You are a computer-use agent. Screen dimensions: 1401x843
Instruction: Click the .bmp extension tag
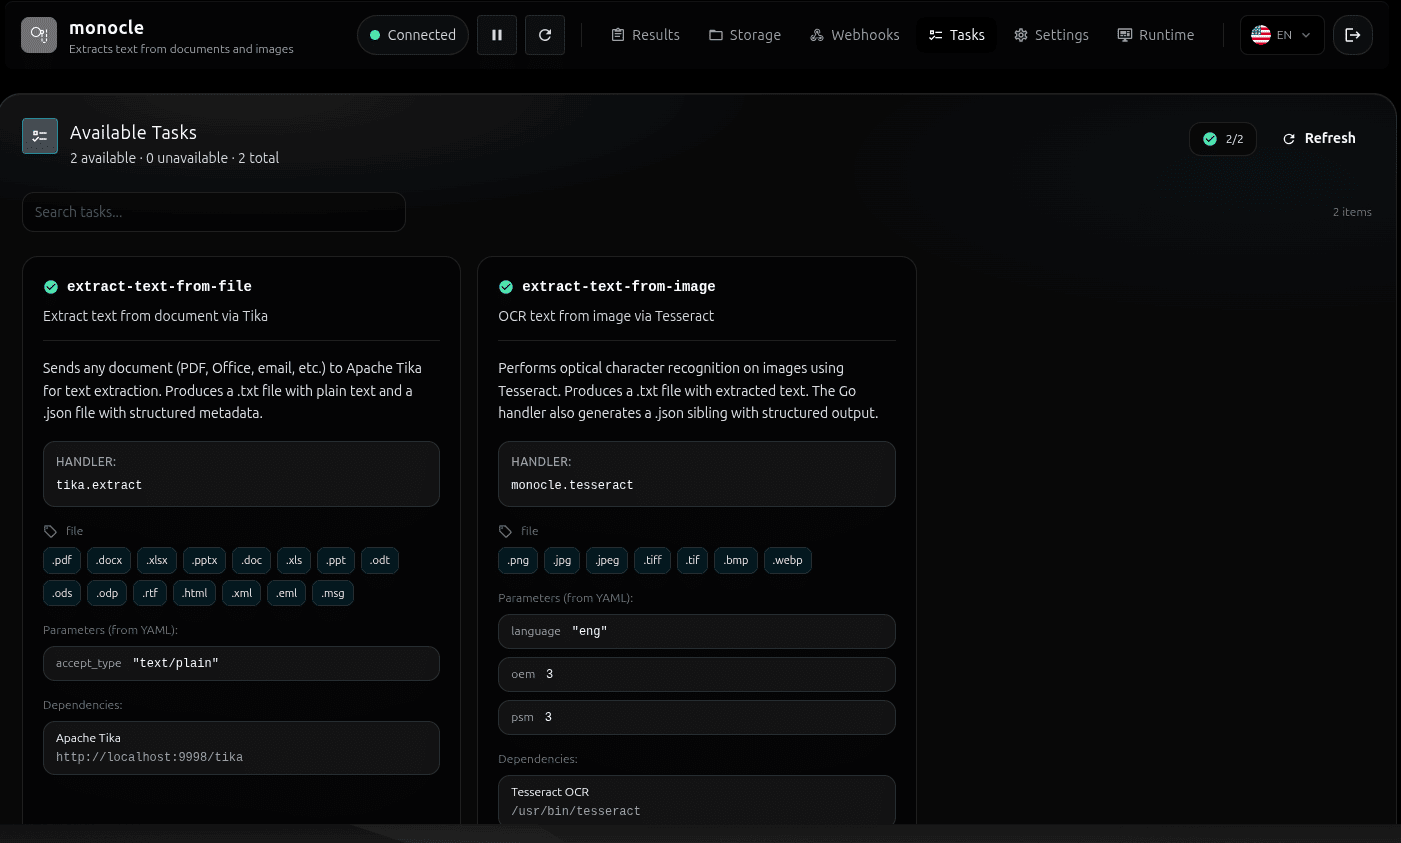point(736,561)
